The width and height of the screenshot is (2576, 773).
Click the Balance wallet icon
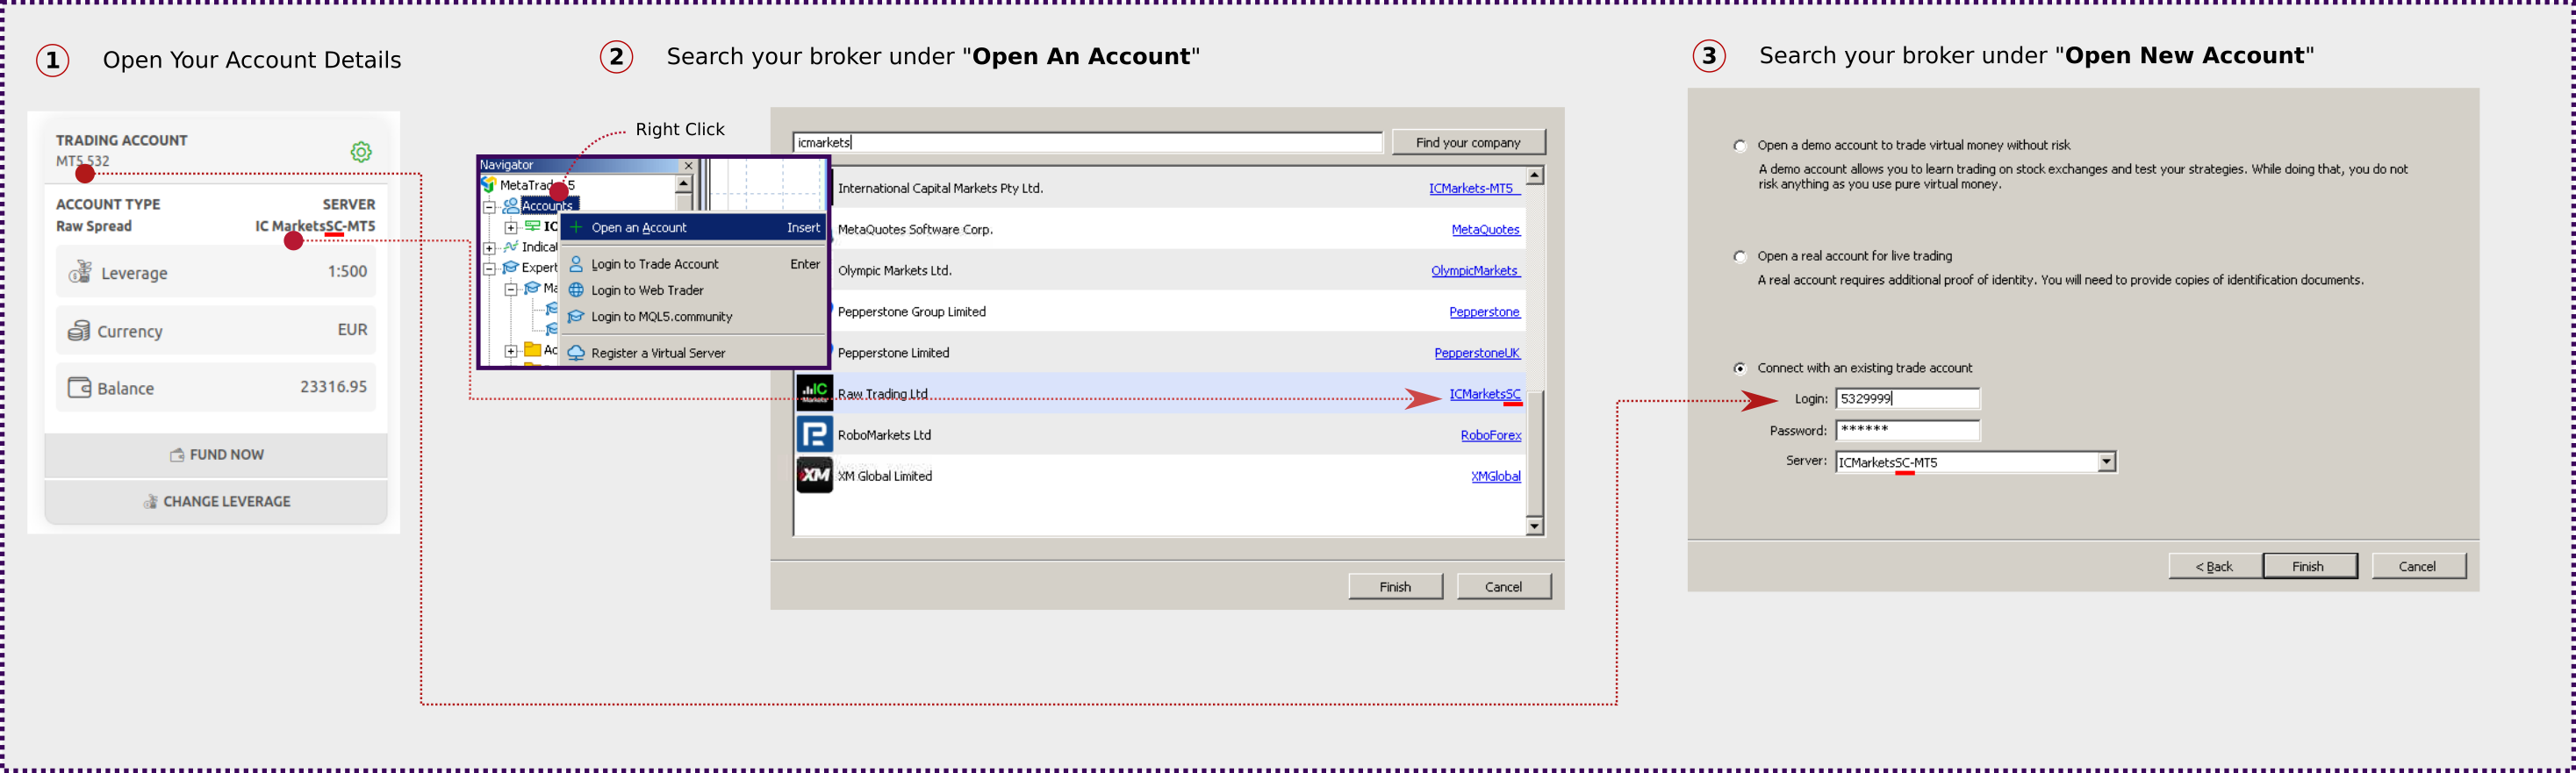(x=79, y=387)
